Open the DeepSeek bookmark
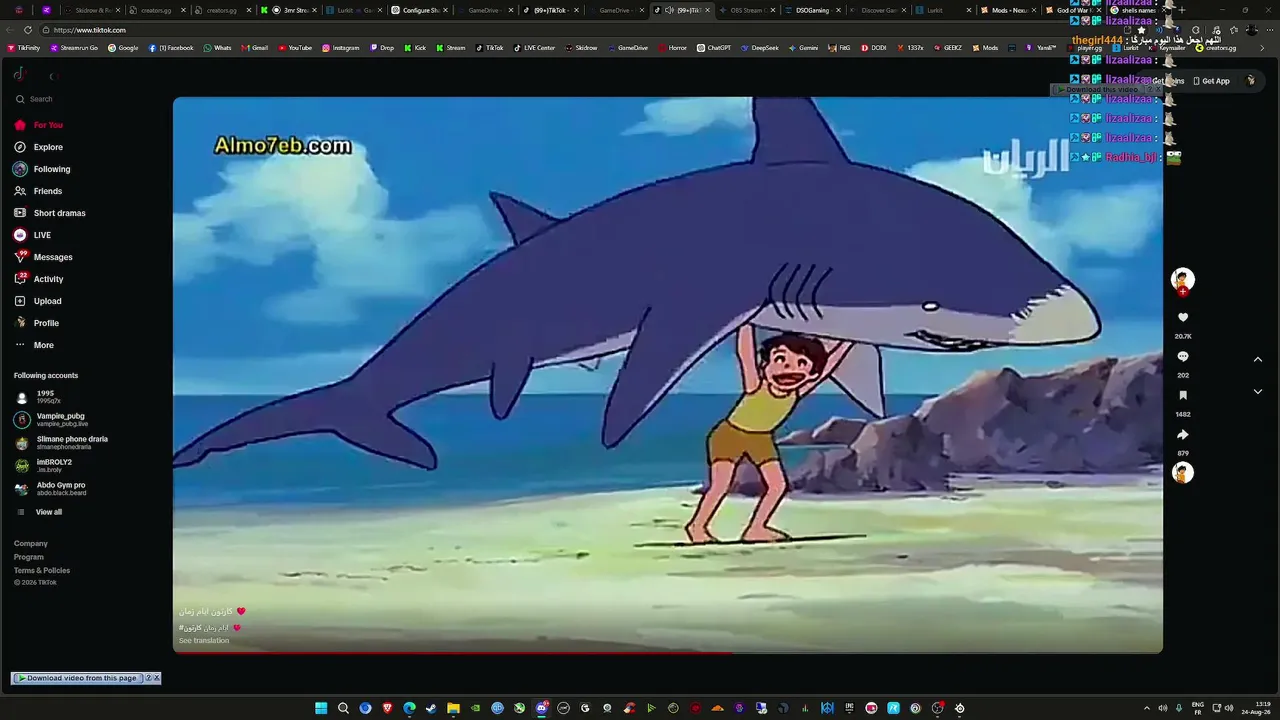 [x=760, y=48]
